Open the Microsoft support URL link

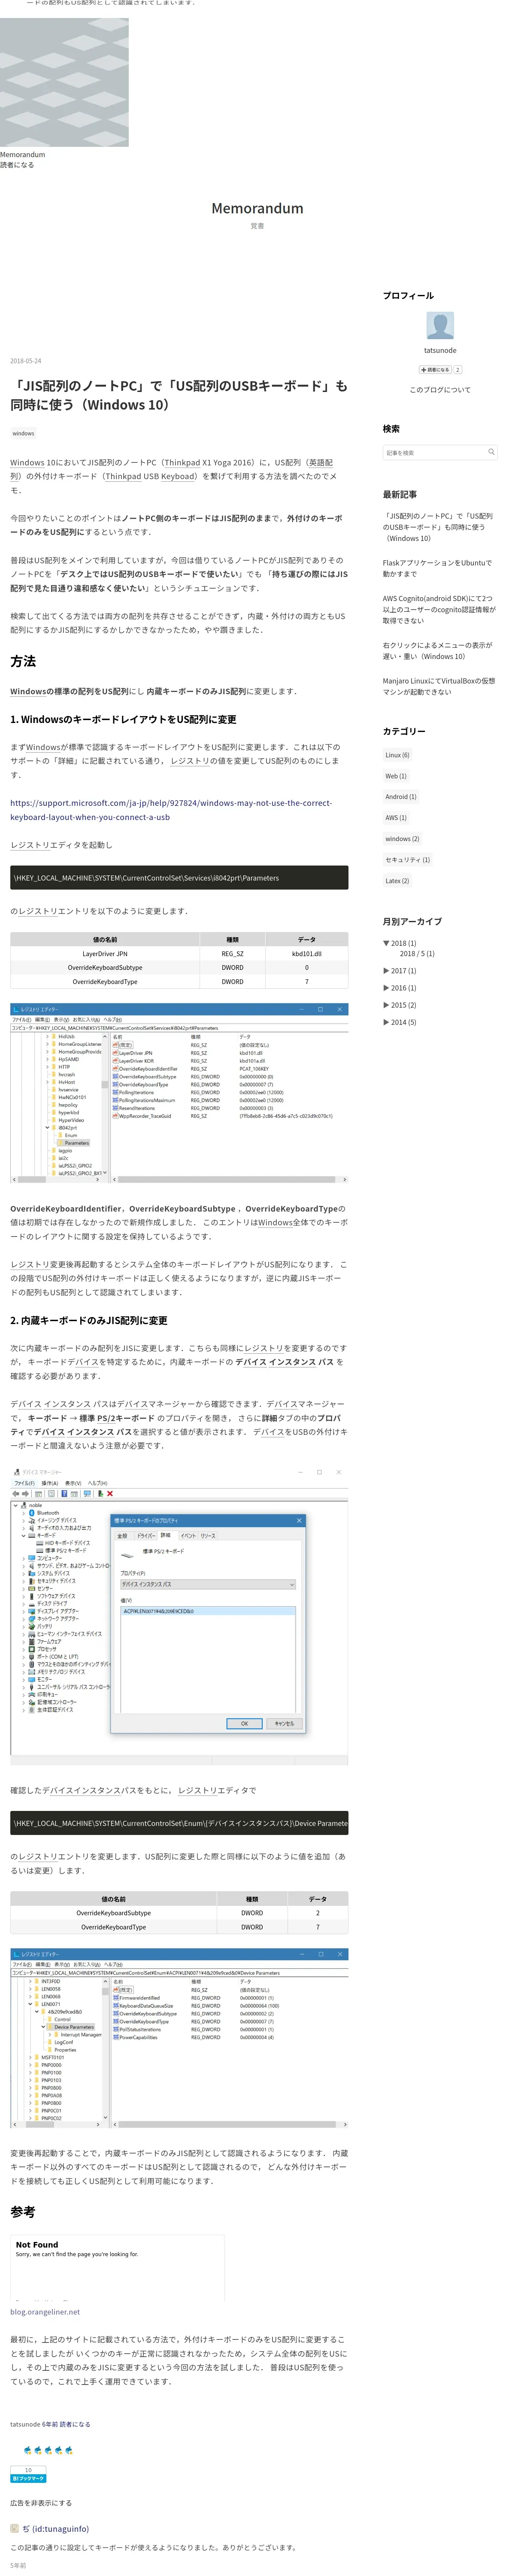tap(171, 810)
